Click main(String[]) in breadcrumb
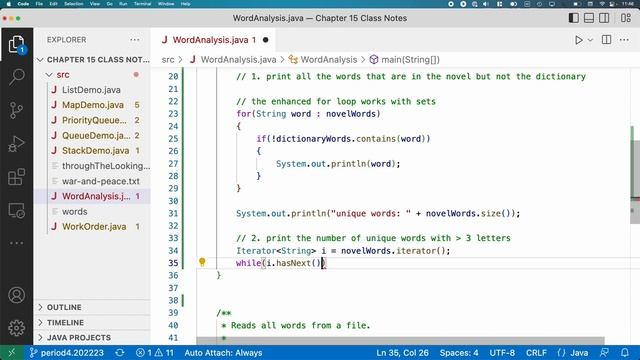Image resolution: width=640 pixels, height=360 pixels. (x=405, y=60)
